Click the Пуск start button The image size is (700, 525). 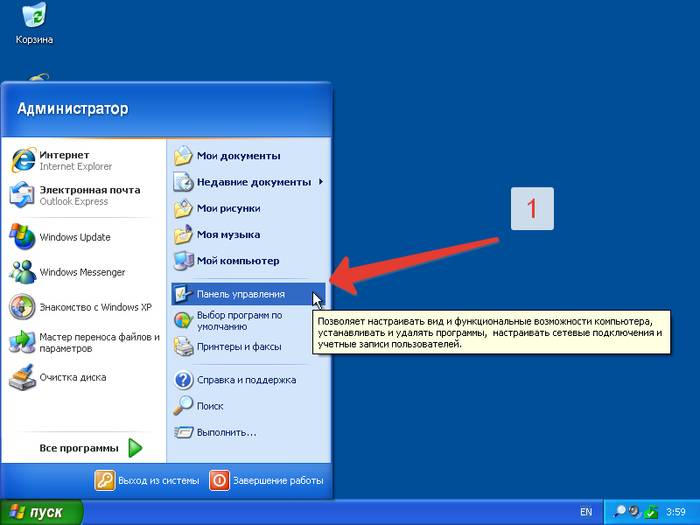42,512
